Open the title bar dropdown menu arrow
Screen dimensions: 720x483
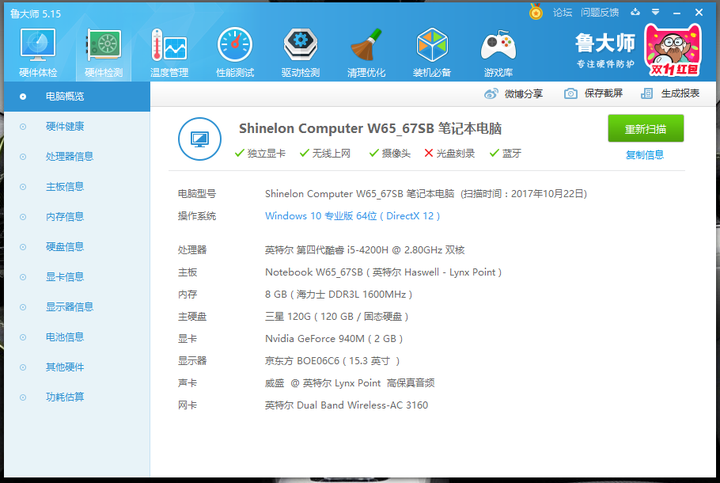coord(656,12)
